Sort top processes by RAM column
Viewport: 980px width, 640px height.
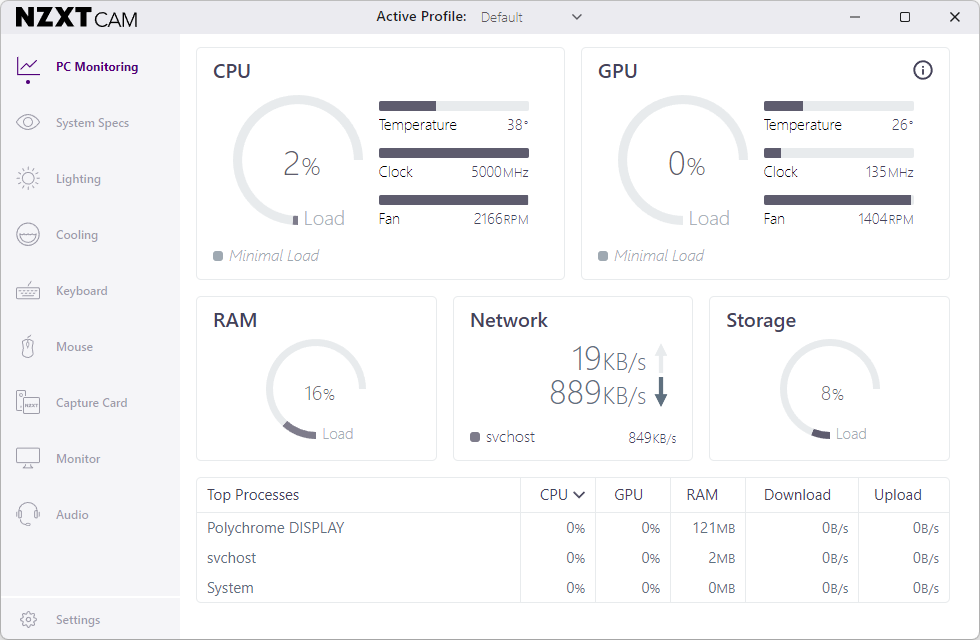pyautogui.click(x=702, y=495)
